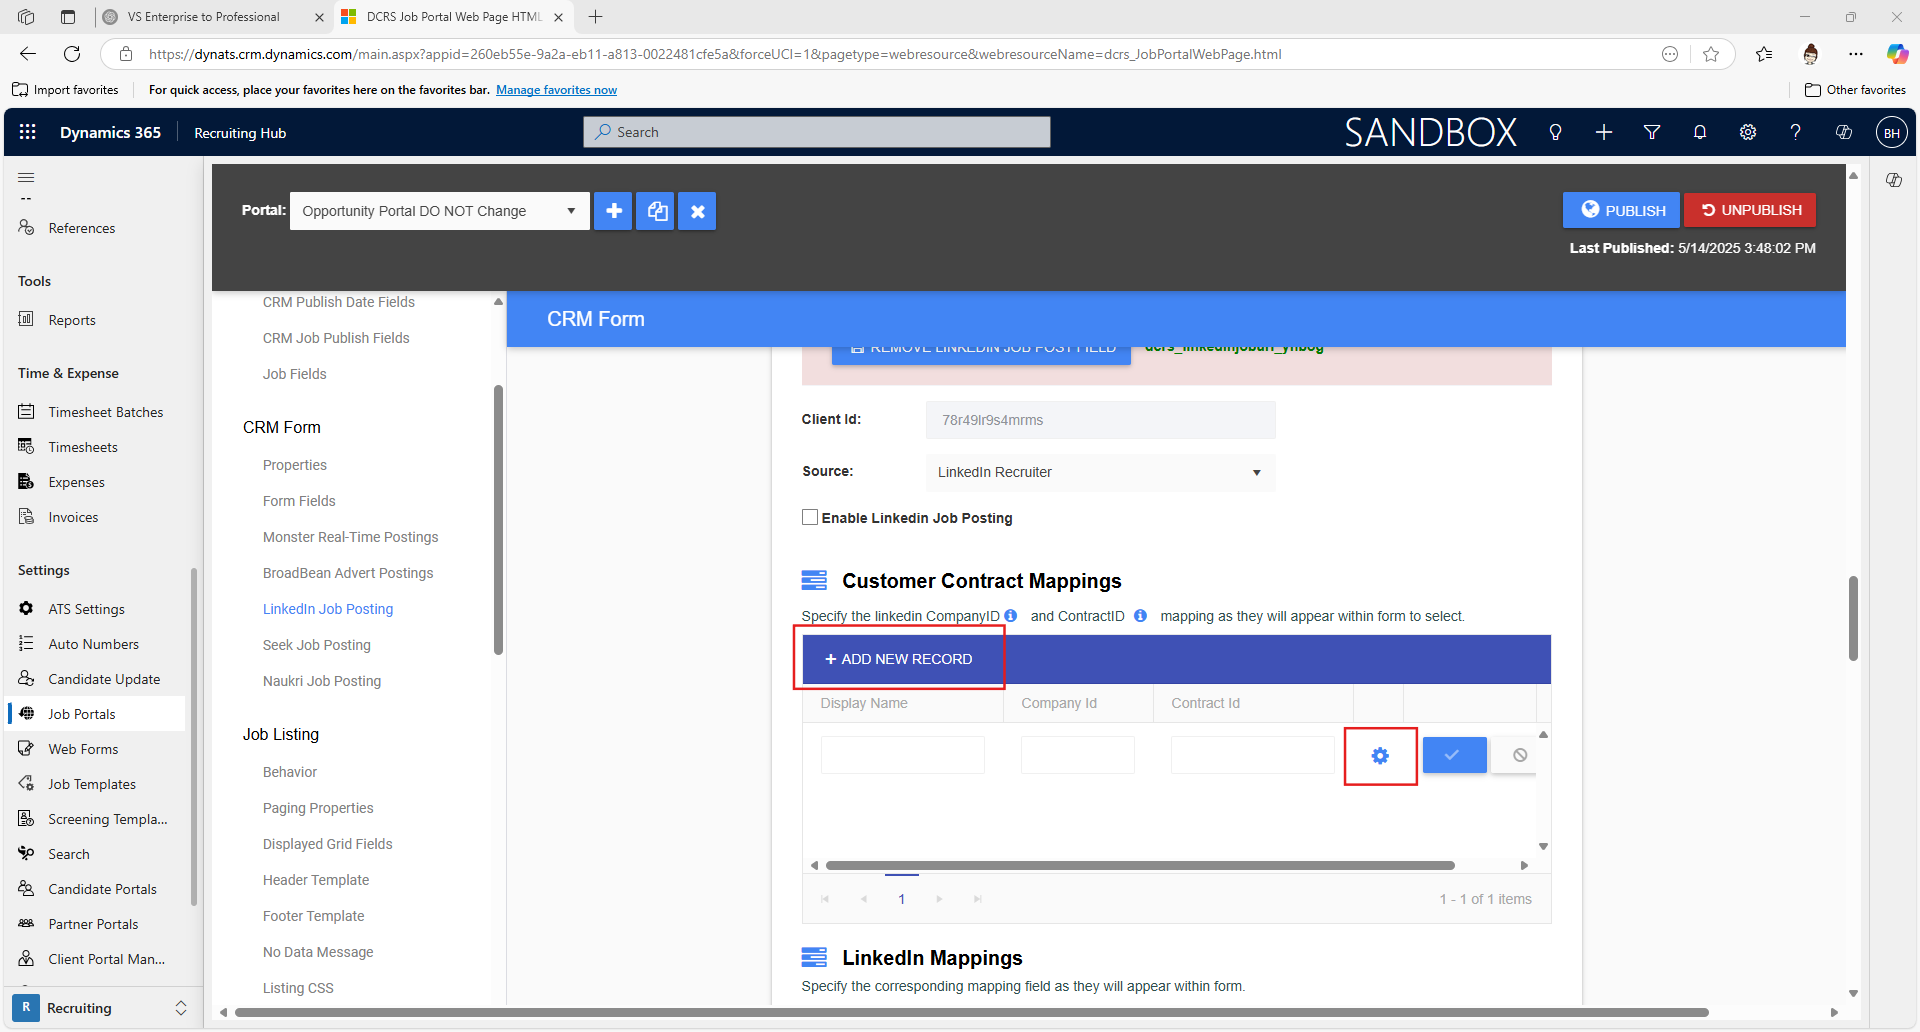
Task: Click page 1 in the grid pager
Action: click(902, 899)
